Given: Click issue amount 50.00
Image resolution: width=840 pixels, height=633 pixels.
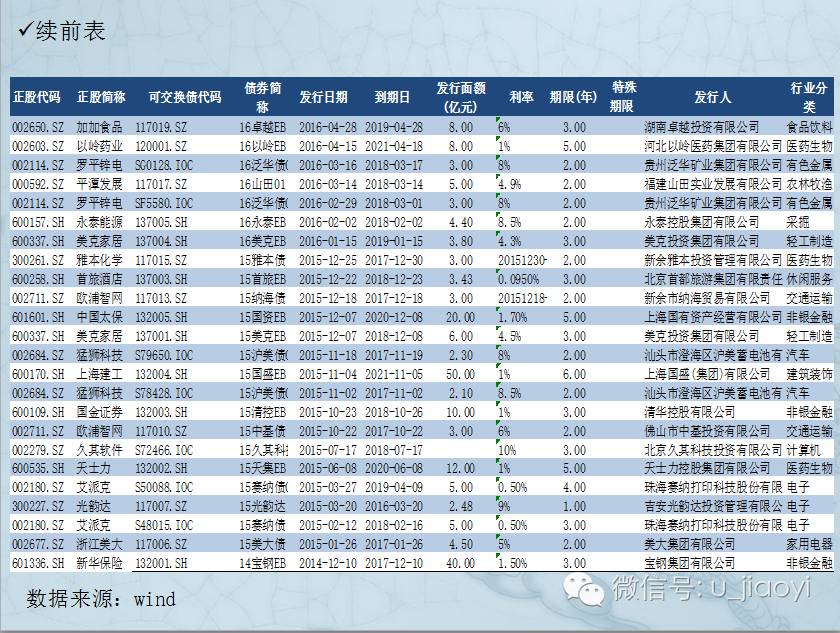Looking at the screenshot, I should pos(460,374).
